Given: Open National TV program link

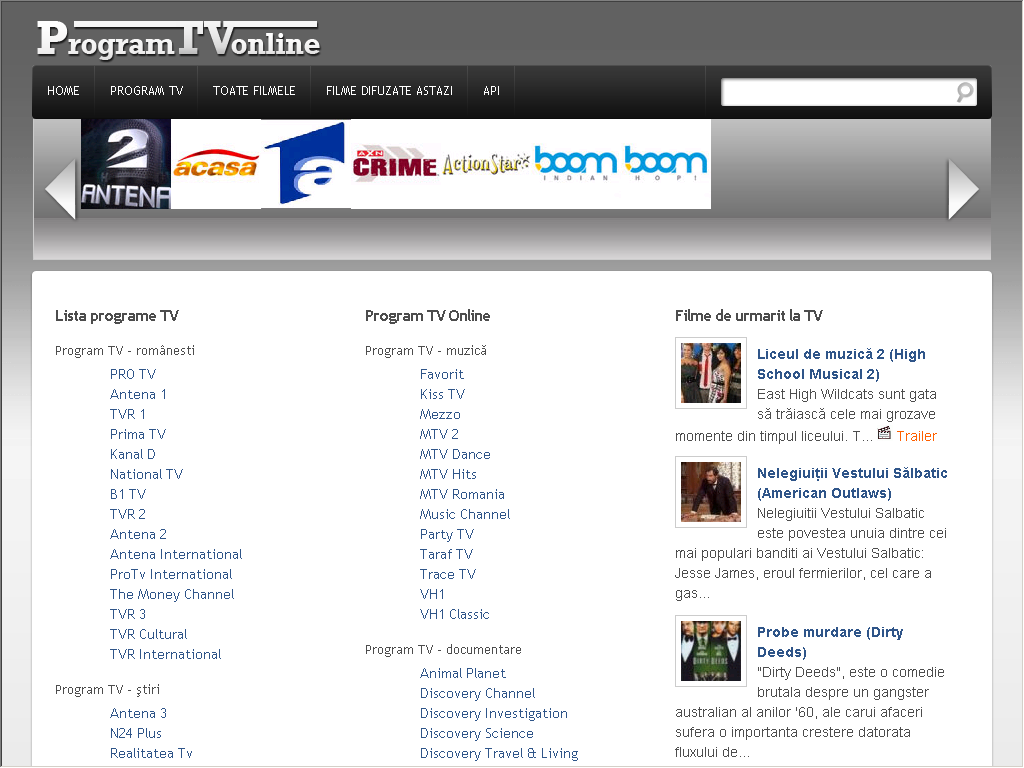Looking at the screenshot, I should [146, 474].
